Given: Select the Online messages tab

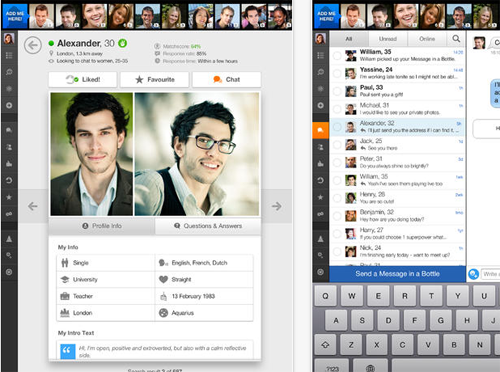Looking at the screenshot, I should (427, 39).
